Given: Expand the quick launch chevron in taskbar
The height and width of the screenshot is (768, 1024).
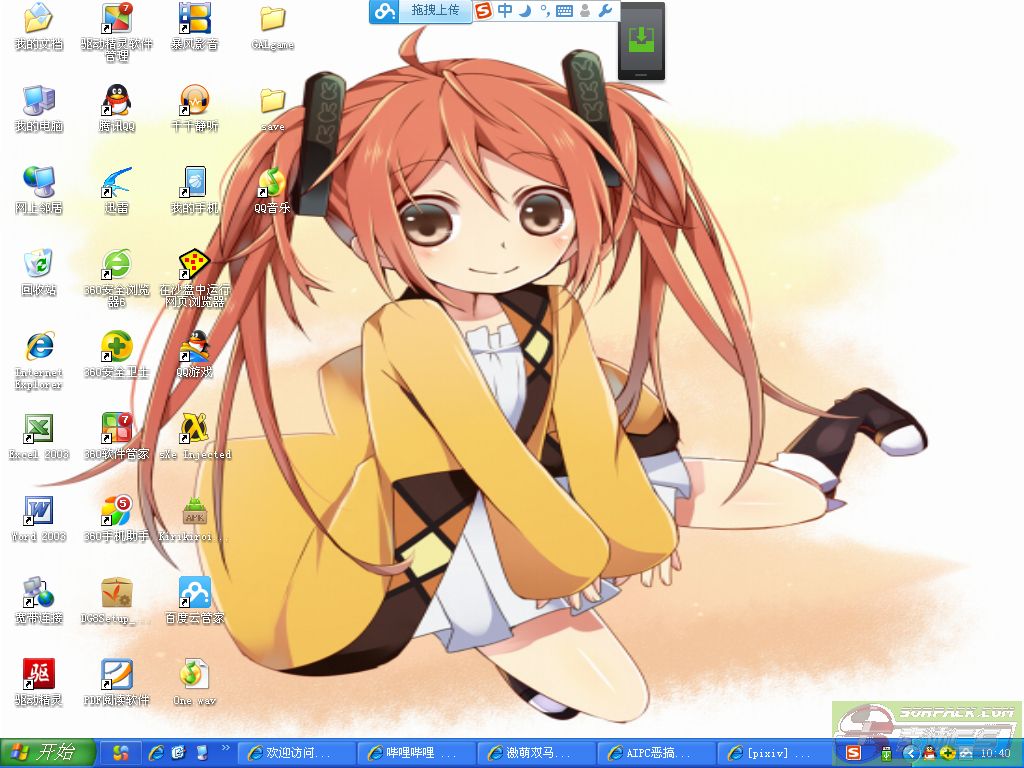Looking at the screenshot, I should (x=225, y=748).
